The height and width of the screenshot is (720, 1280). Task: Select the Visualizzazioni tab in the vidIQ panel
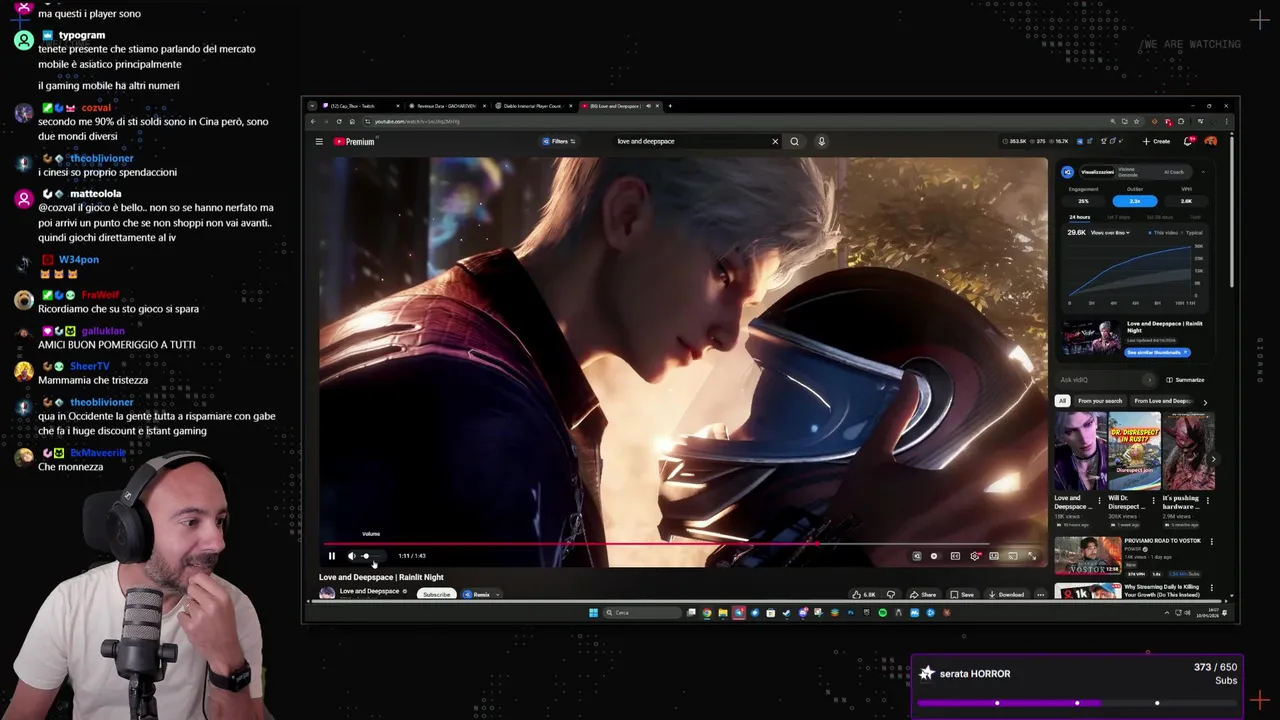tap(1098, 172)
